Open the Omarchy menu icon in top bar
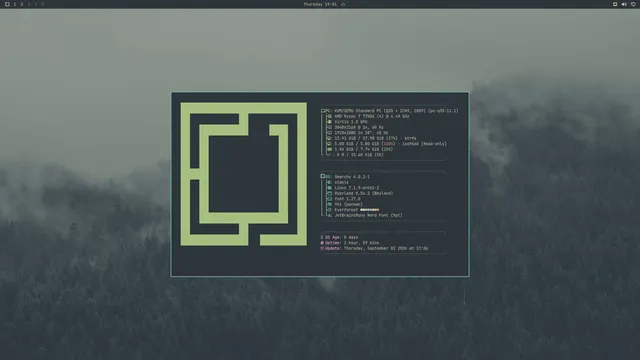Viewport: 640px width, 360px height. pyautogui.click(x=7, y=4)
